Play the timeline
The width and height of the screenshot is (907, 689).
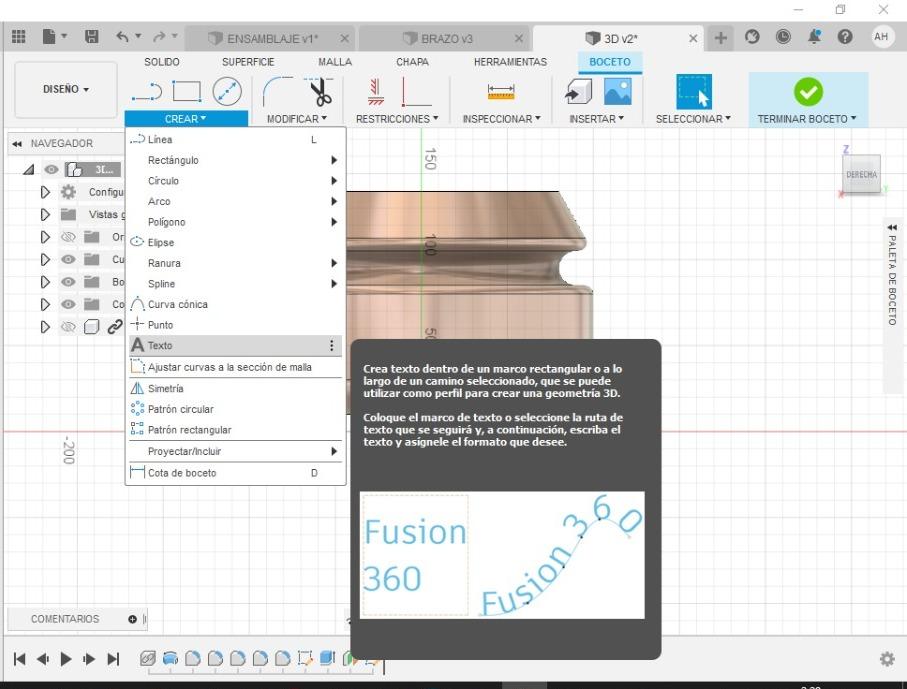pos(66,659)
